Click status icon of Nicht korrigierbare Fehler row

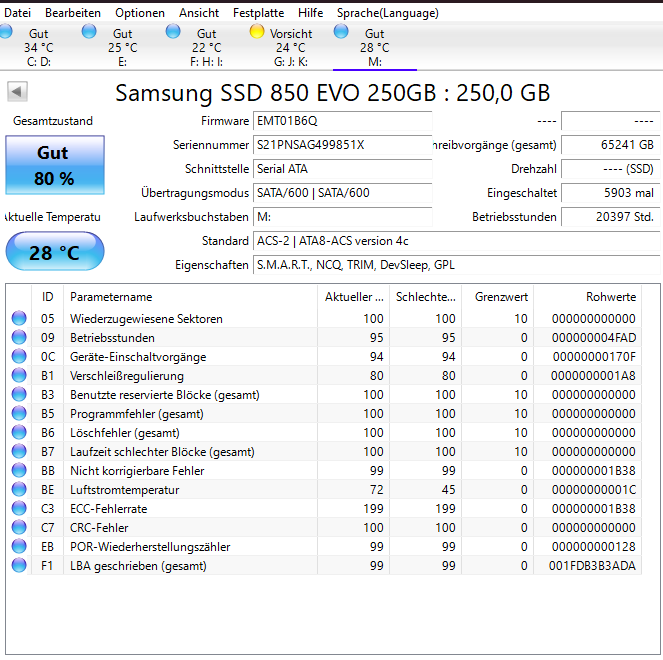(19, 471)
